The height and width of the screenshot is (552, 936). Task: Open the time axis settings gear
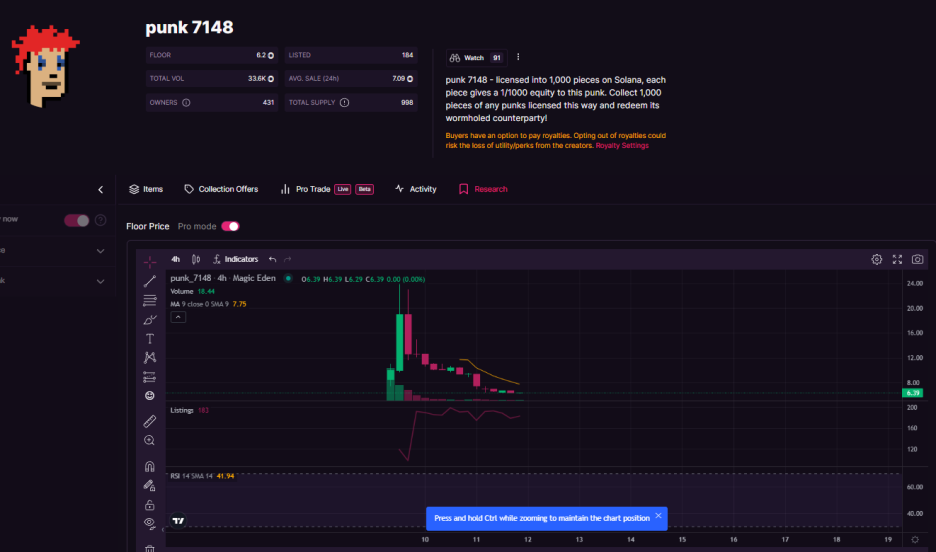click(915, 539)
